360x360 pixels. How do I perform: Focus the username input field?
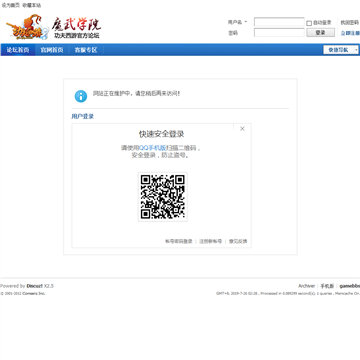(x=279, y=22)
